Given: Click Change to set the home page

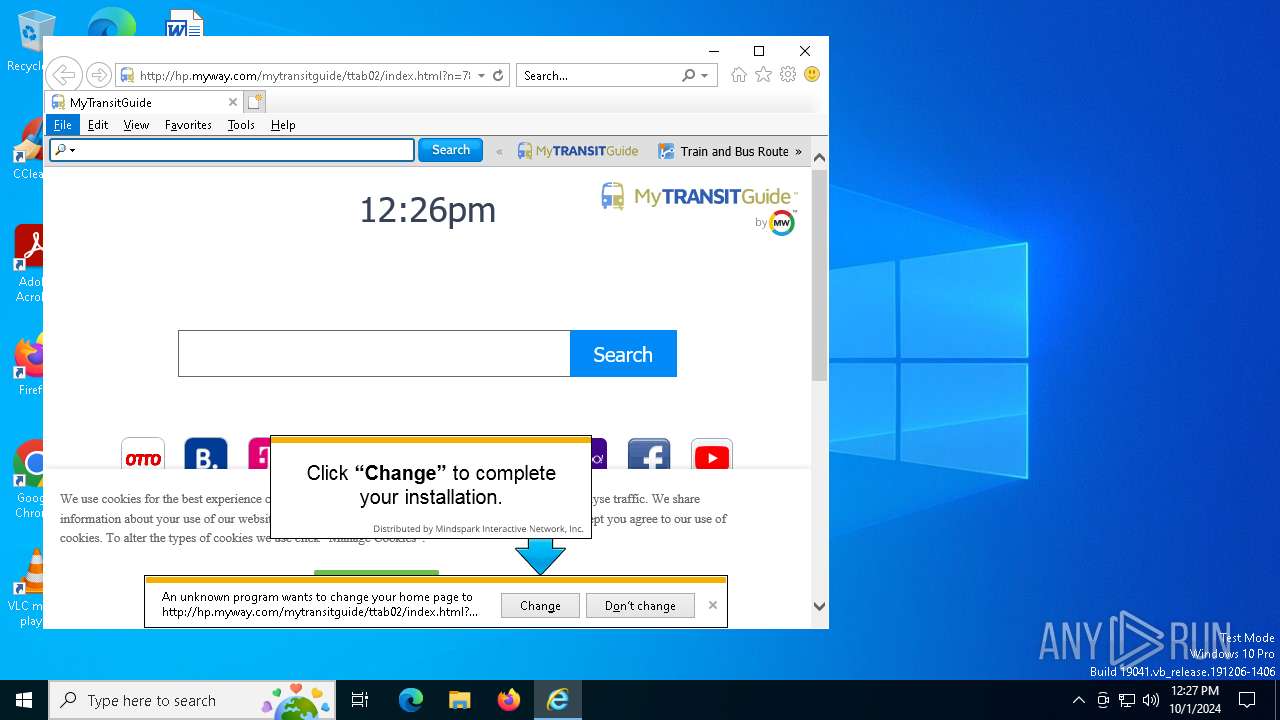Looking at the screenshot, I should click(x=540, y=605).
